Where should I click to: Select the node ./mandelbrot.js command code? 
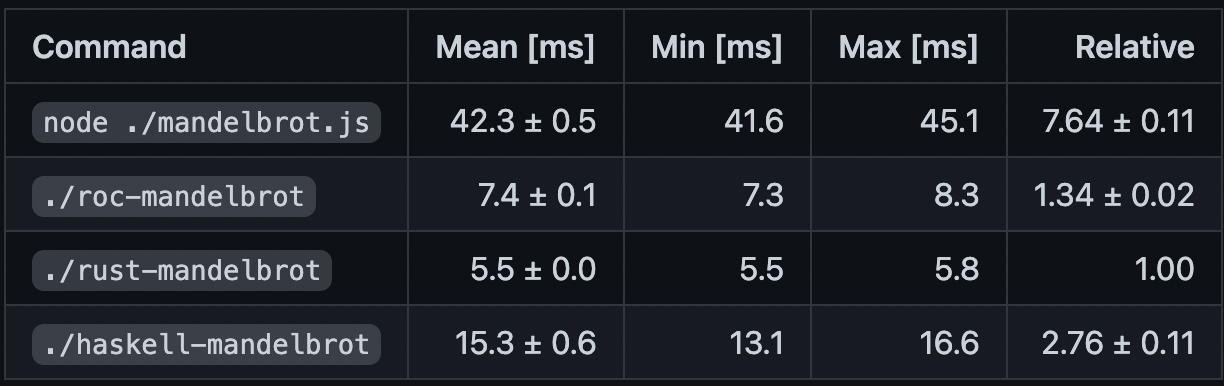pos(207,122)
